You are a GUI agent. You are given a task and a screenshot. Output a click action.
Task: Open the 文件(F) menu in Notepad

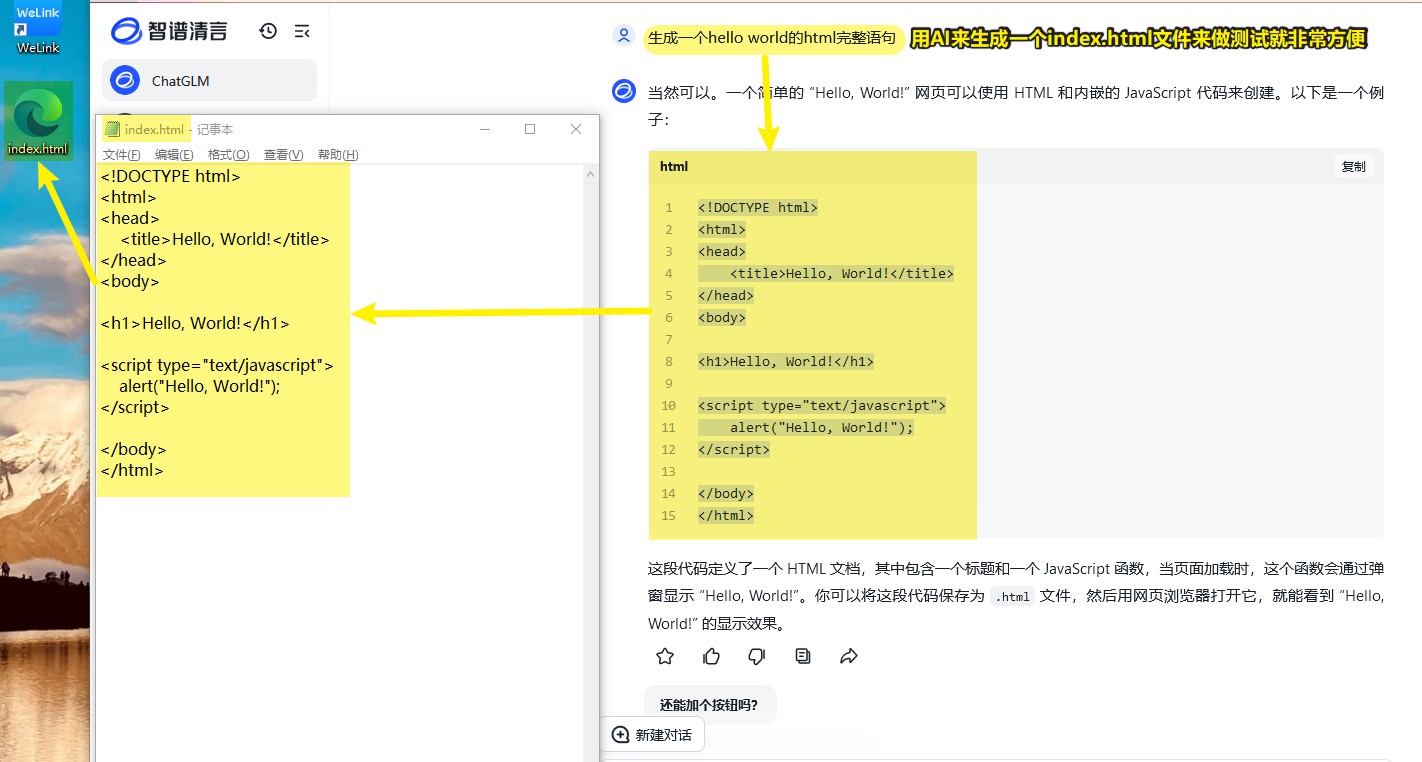click(x=122, y=154)
